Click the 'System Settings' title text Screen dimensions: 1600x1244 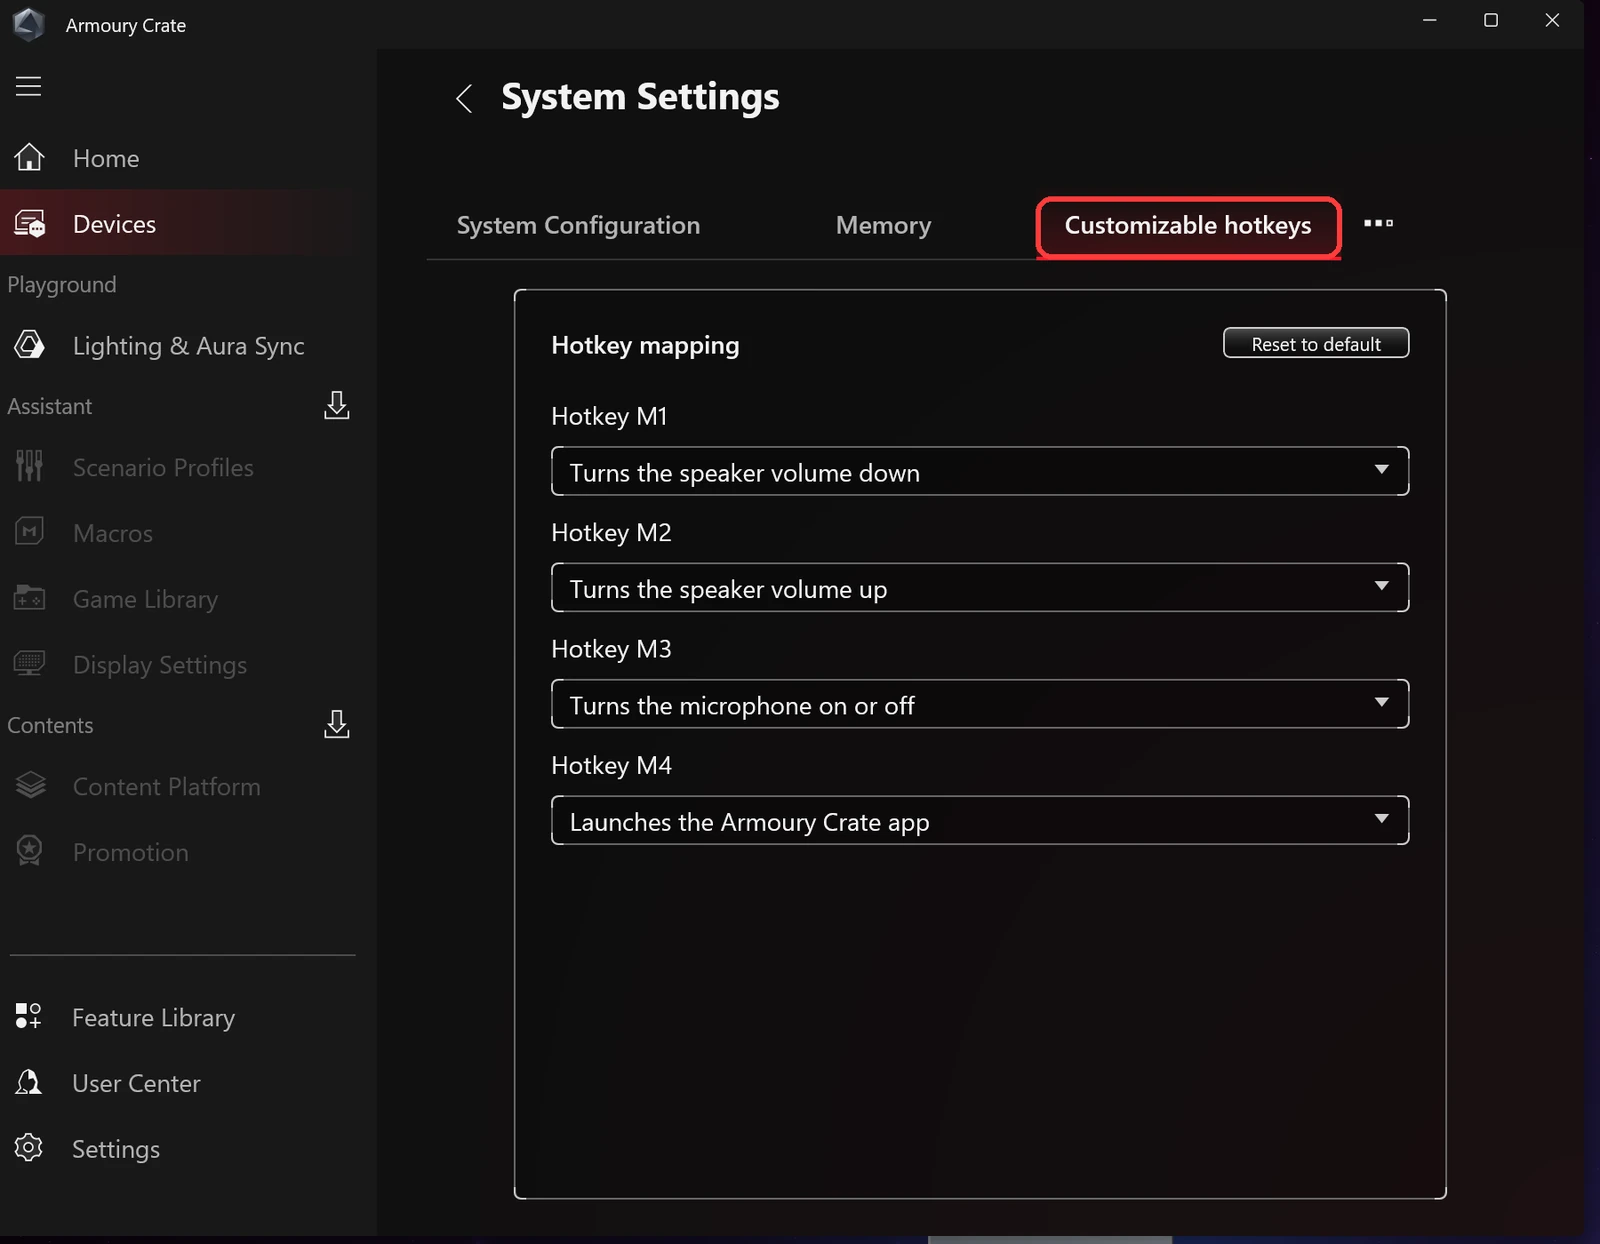tap(640, 97)
